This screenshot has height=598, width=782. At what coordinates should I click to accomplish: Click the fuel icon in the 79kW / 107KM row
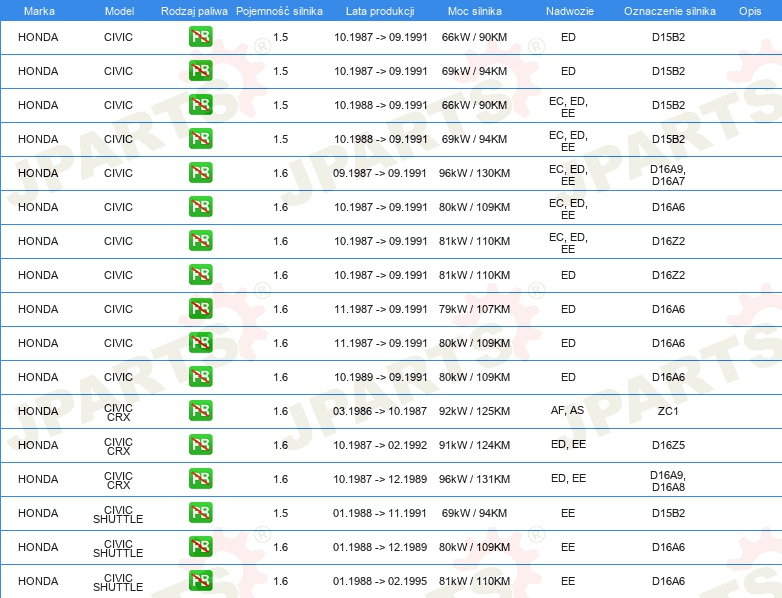[200, 309]
